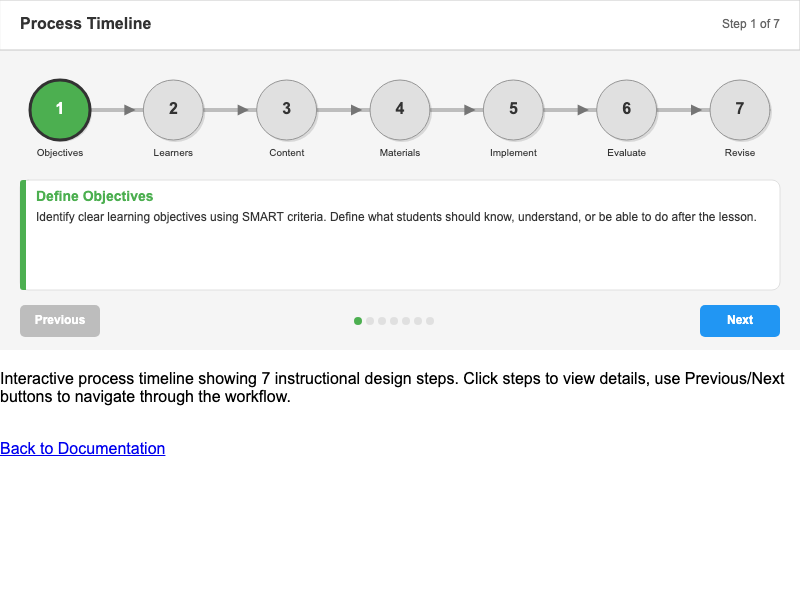Click the Objectives label under step 1
Screen dimensions: 800x600
(x=60, y=153)
